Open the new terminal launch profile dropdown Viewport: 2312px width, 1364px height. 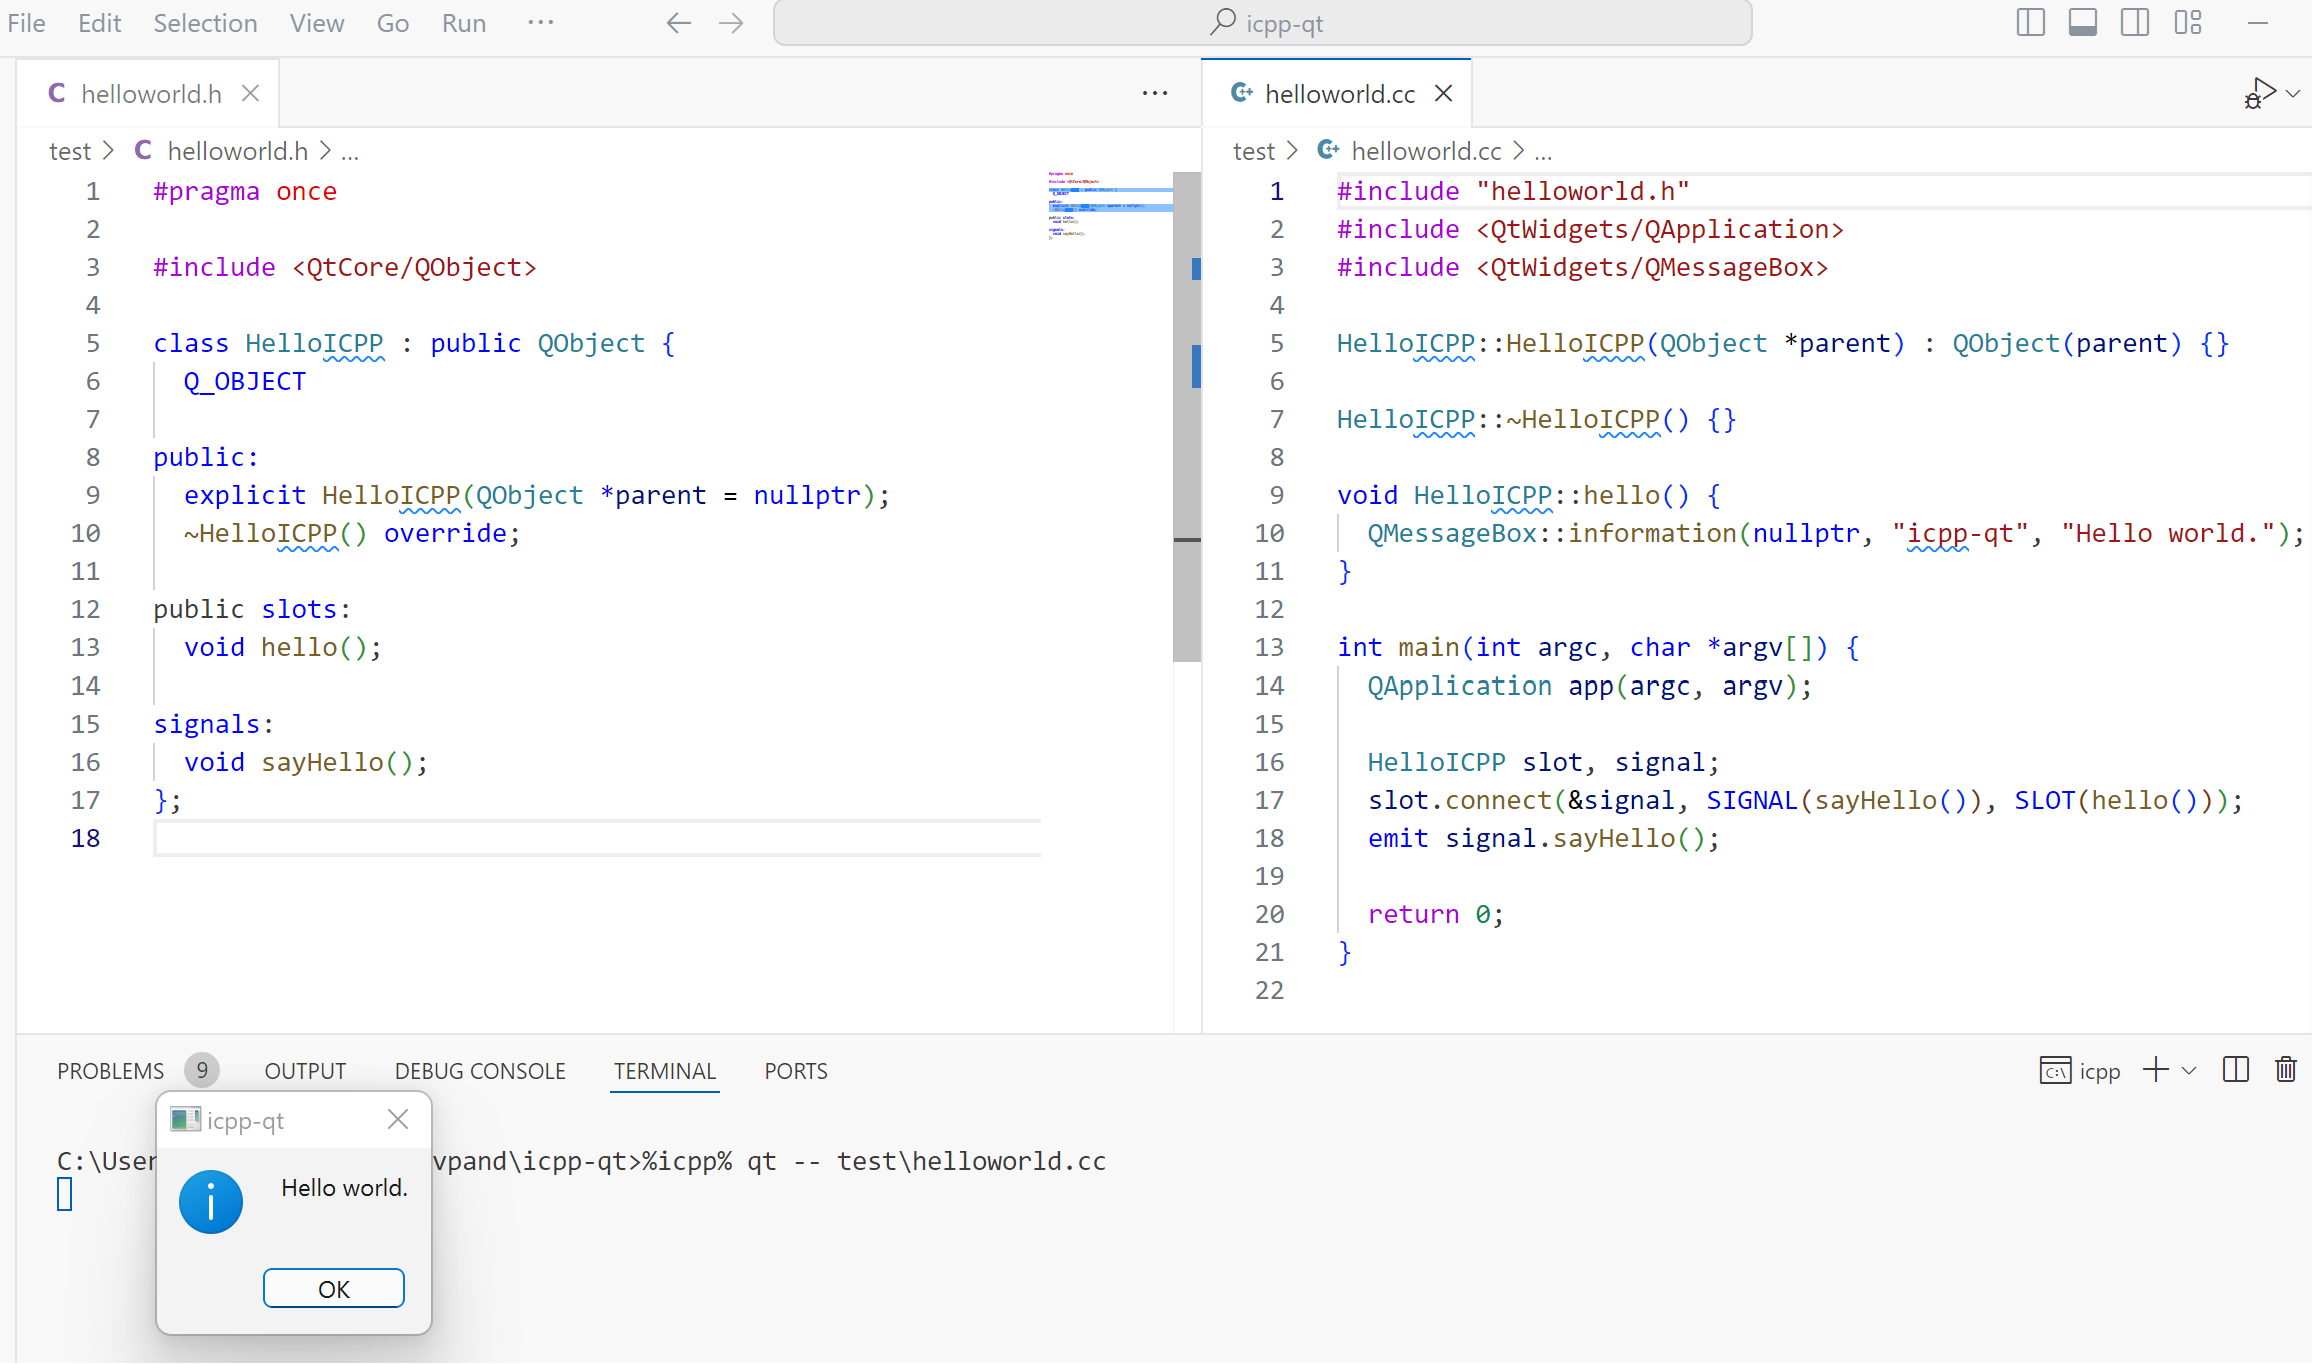pos(2189,1070)
